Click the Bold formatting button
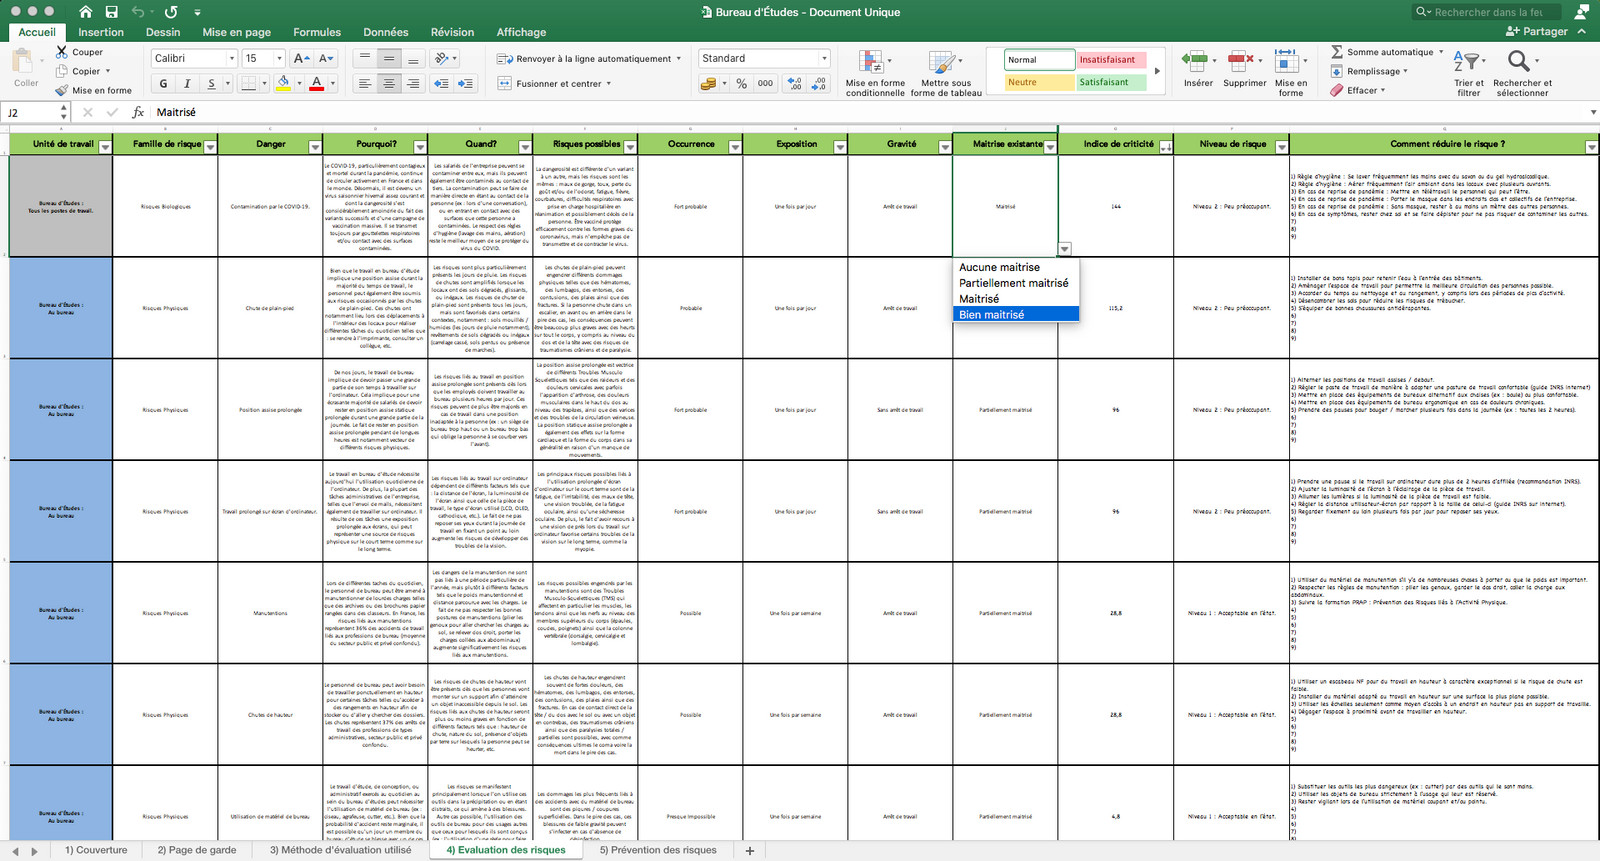1600x861 pixels. pyautogui.click(x=163, y=84)
